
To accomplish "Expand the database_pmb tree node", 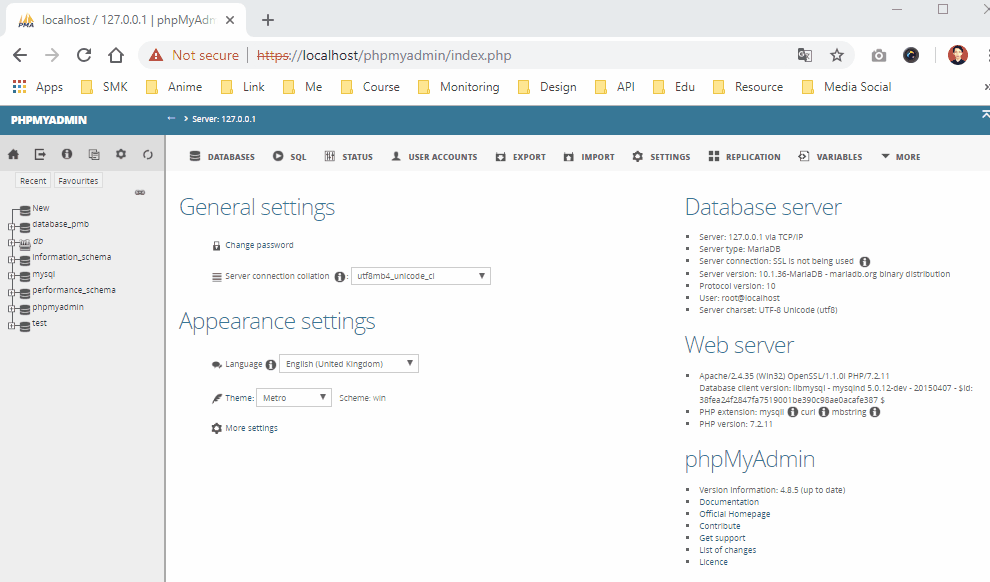I will tap(11, 225).
